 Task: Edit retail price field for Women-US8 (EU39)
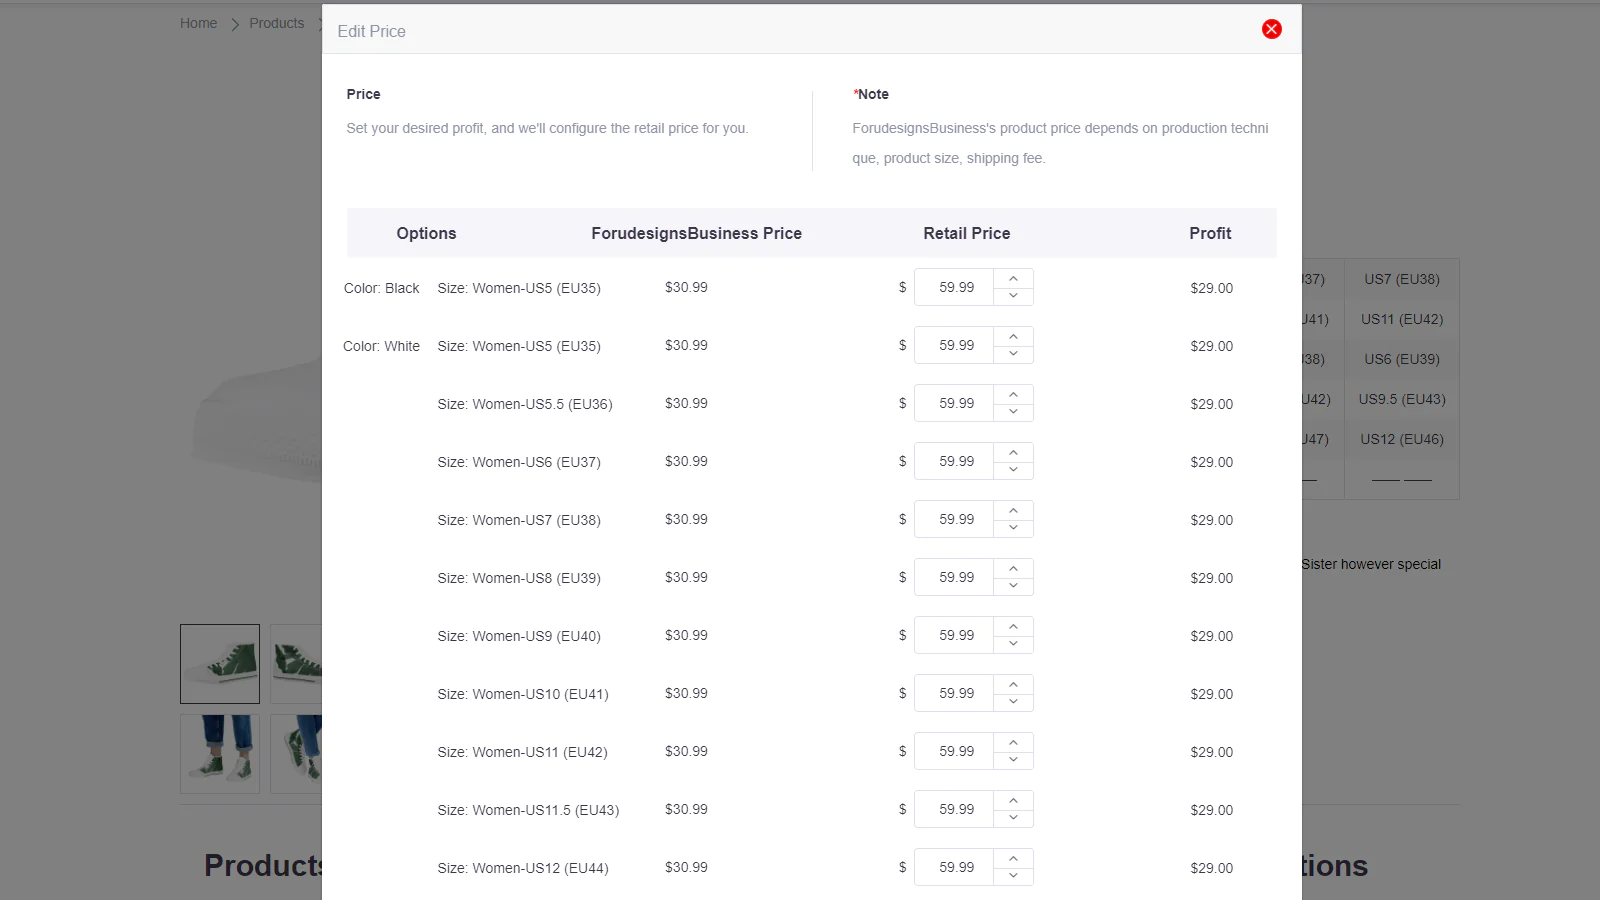(x=954, y=577)
